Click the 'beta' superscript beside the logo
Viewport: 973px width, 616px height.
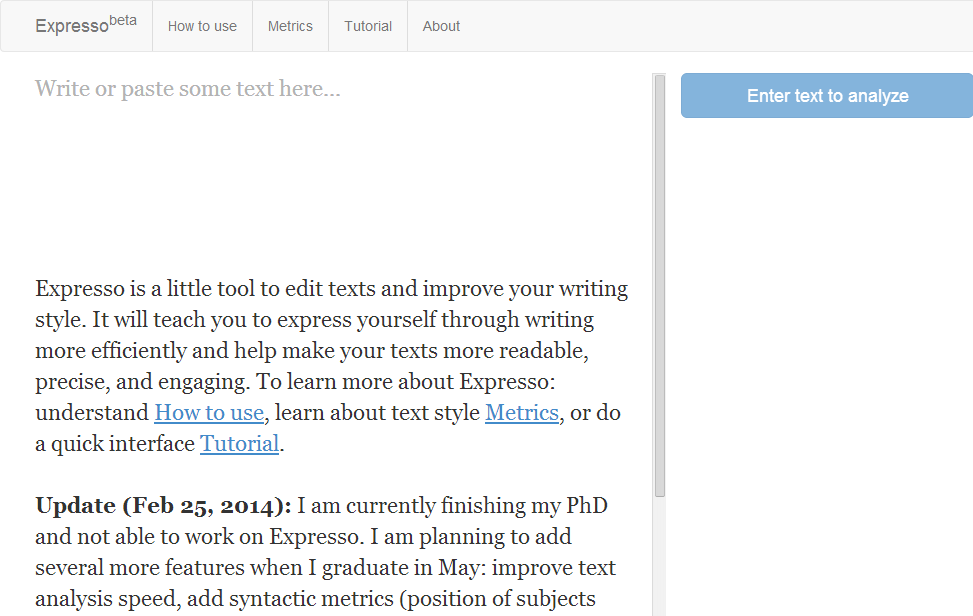tap(123, 20)
